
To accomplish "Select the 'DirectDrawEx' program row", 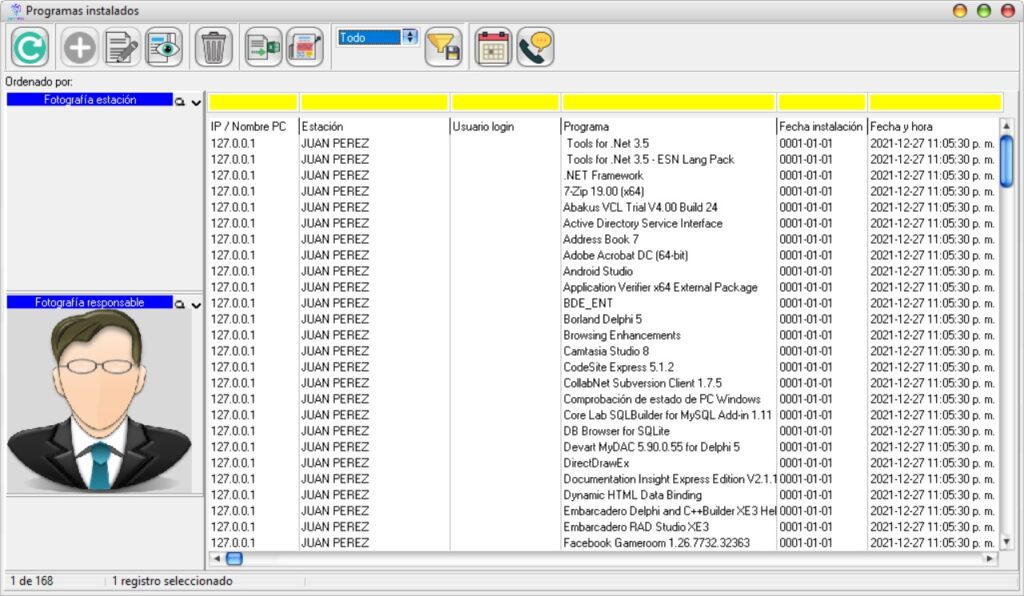I will point(603,463).
